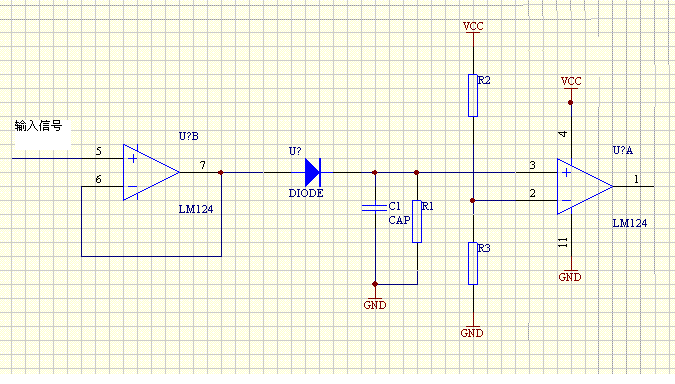Select the U?B op-amp triangle symbol
The width and height of the screenshot is (675, 384).
pyautogui.click(x=151, y=172)
